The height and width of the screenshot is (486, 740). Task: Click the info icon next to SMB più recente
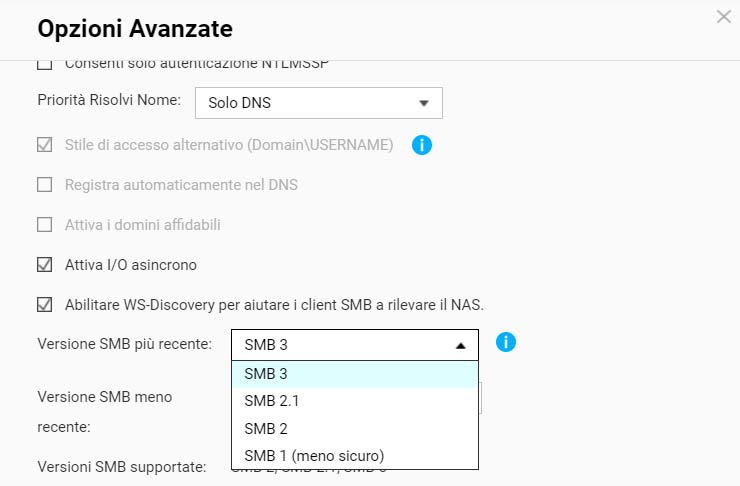[506, 343]
